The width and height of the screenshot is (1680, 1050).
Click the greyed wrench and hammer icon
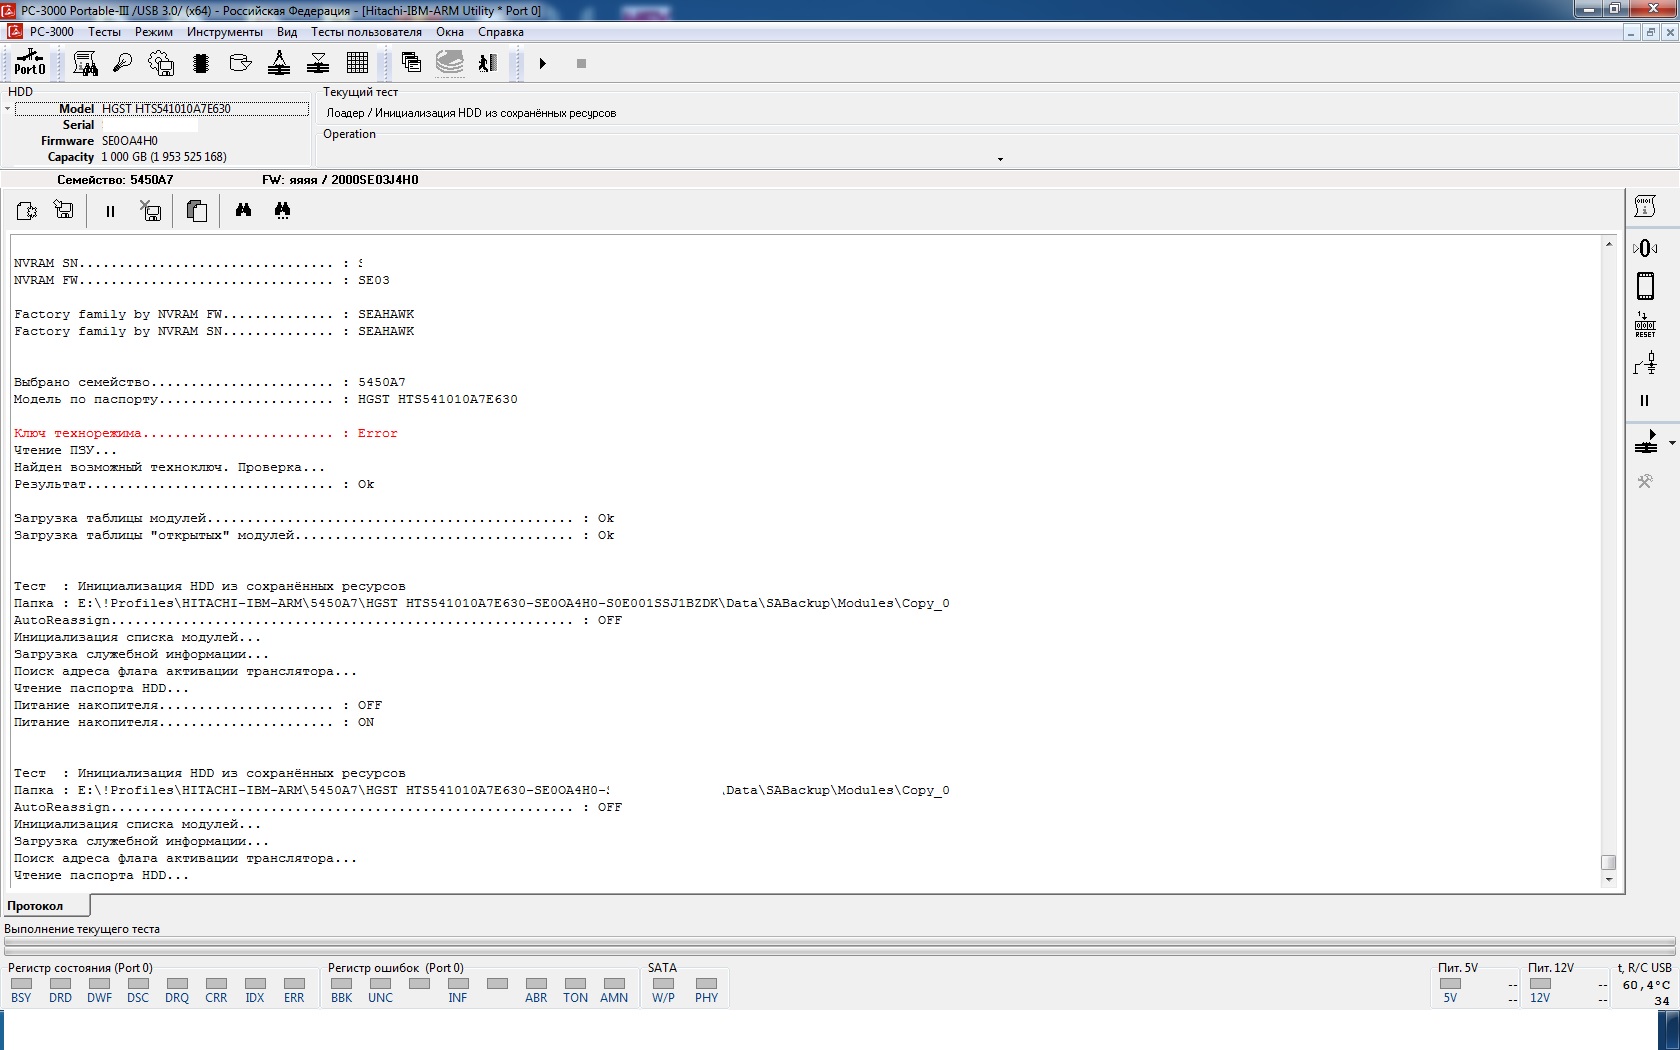1645,481
